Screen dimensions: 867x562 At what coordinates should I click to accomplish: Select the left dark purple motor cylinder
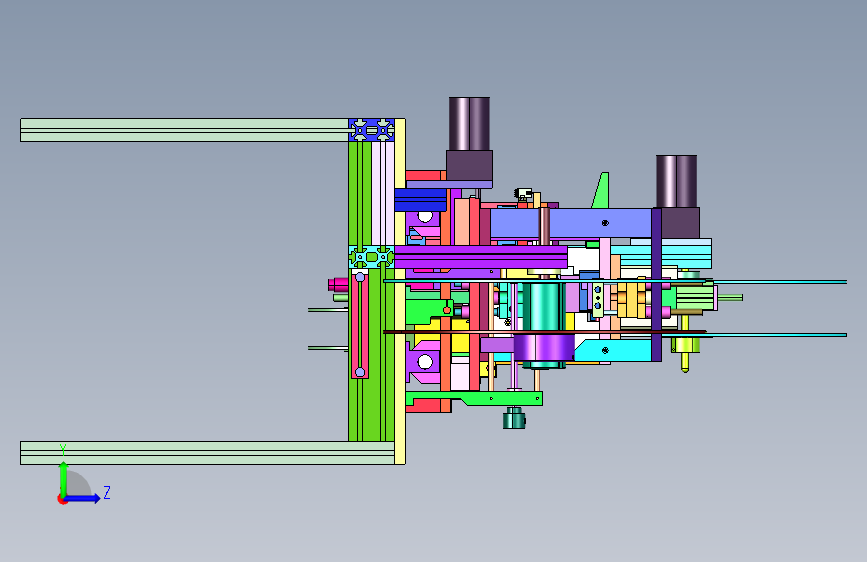point(469,124)
